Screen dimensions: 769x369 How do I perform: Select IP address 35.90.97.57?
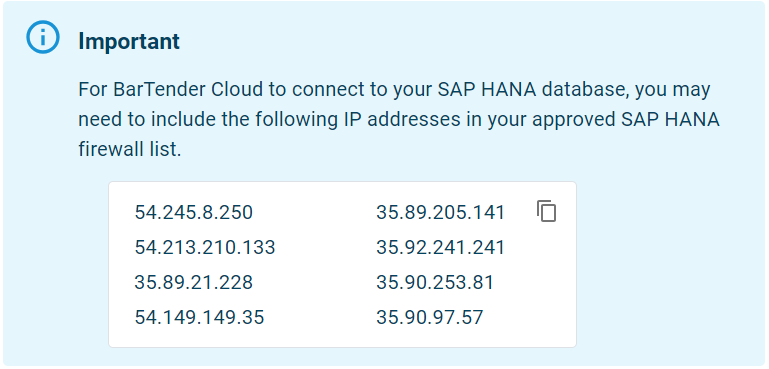(x=429, y=317)
